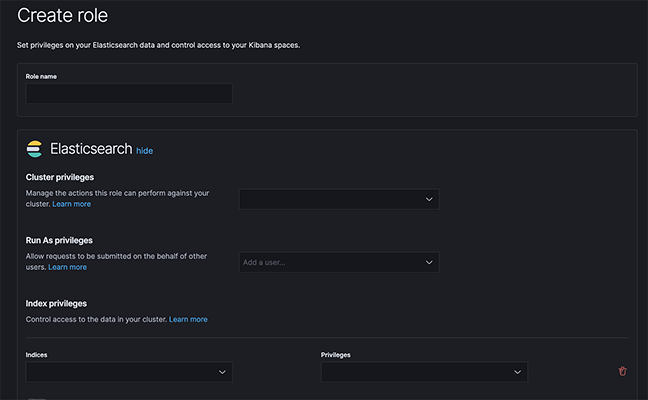
Task: Click the Role name field label
Action: (41, 76)
